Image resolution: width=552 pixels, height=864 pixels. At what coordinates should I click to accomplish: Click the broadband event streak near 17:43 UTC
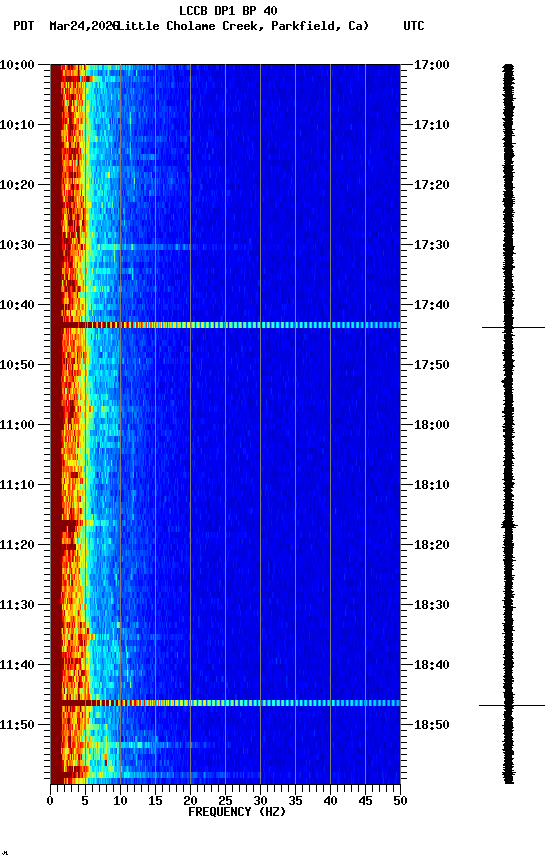pos(225,326)
